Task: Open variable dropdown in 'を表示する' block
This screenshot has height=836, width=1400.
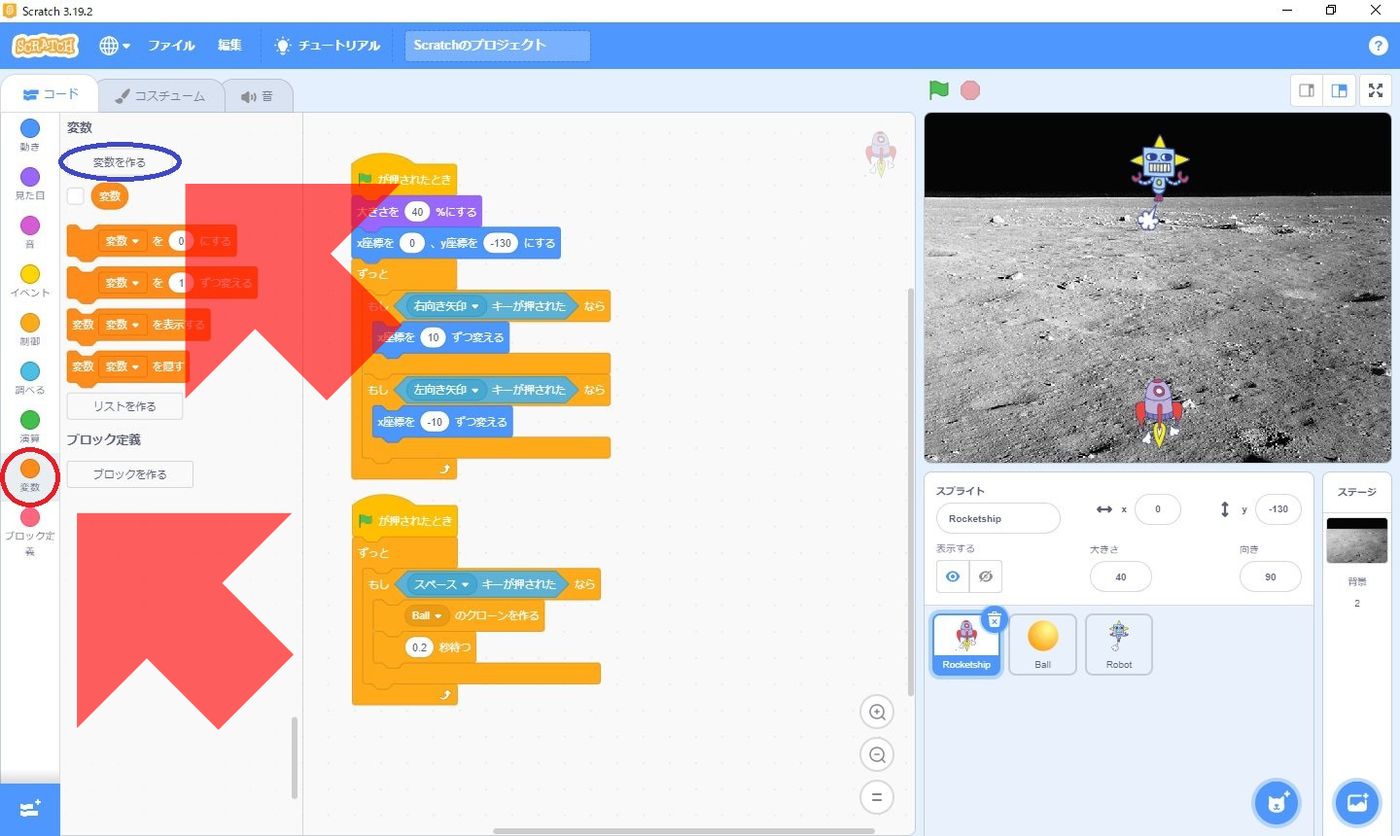Action: 123,324
